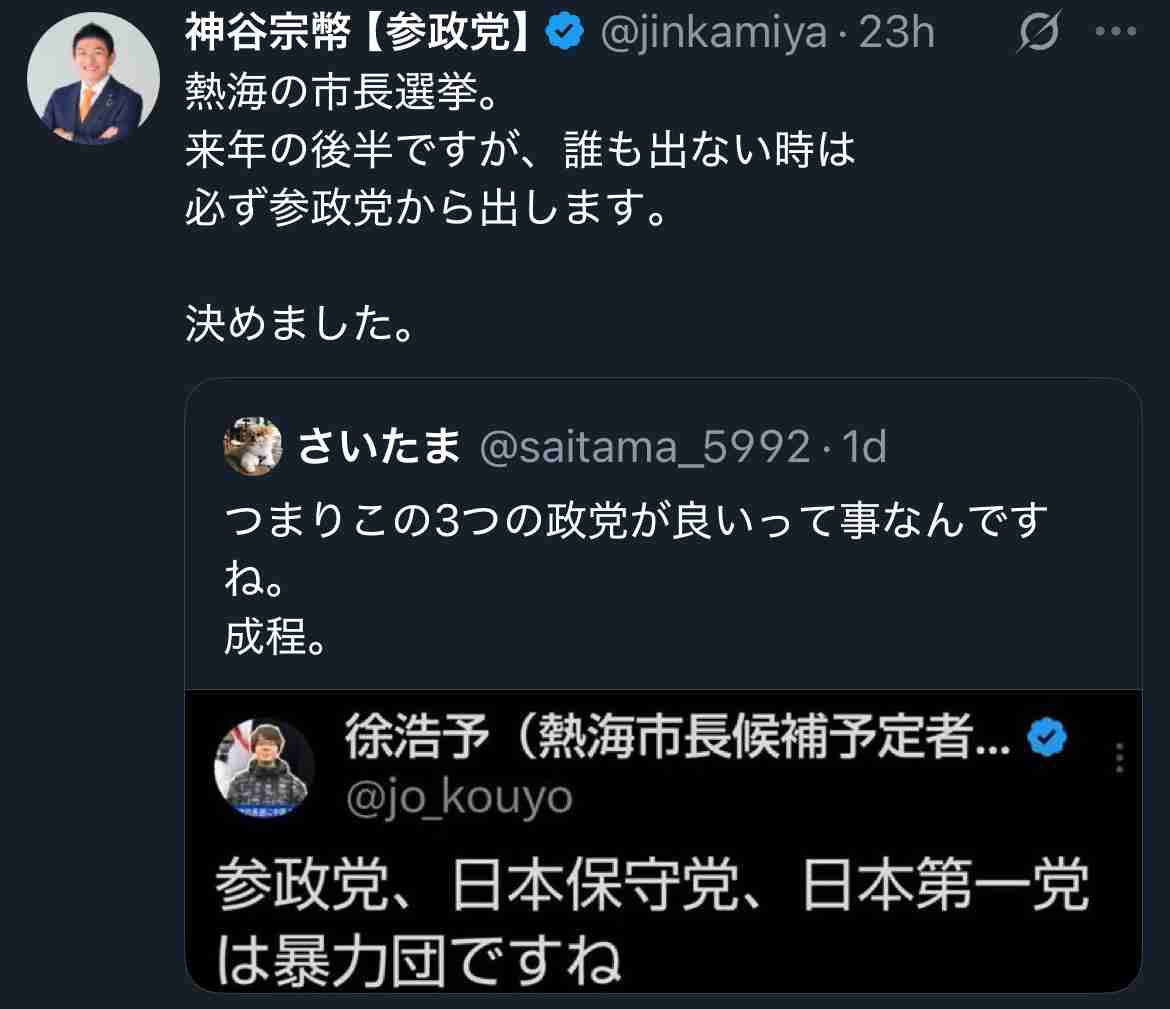Select the さいたま display name
The height and width of the screenshot is (1009, 1170).
pyautogui.click(x=378, y=448)
